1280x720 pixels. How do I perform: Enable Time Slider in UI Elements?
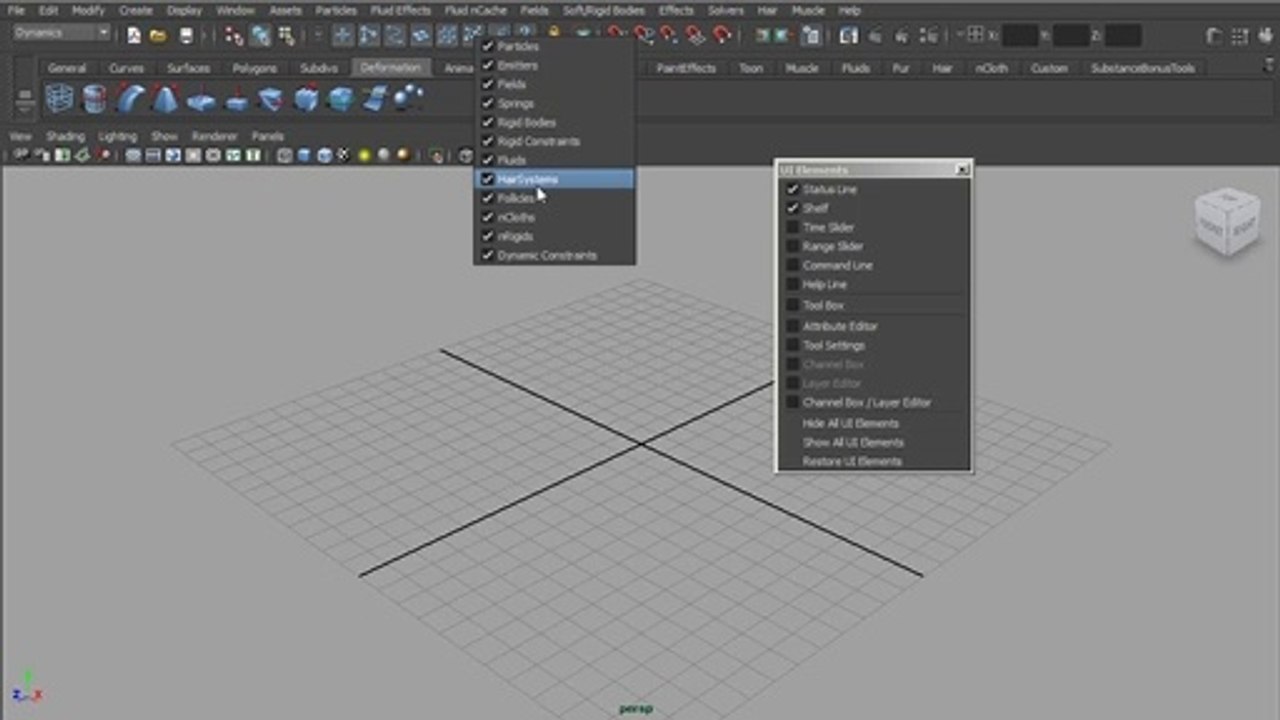[x=792, y=227]
